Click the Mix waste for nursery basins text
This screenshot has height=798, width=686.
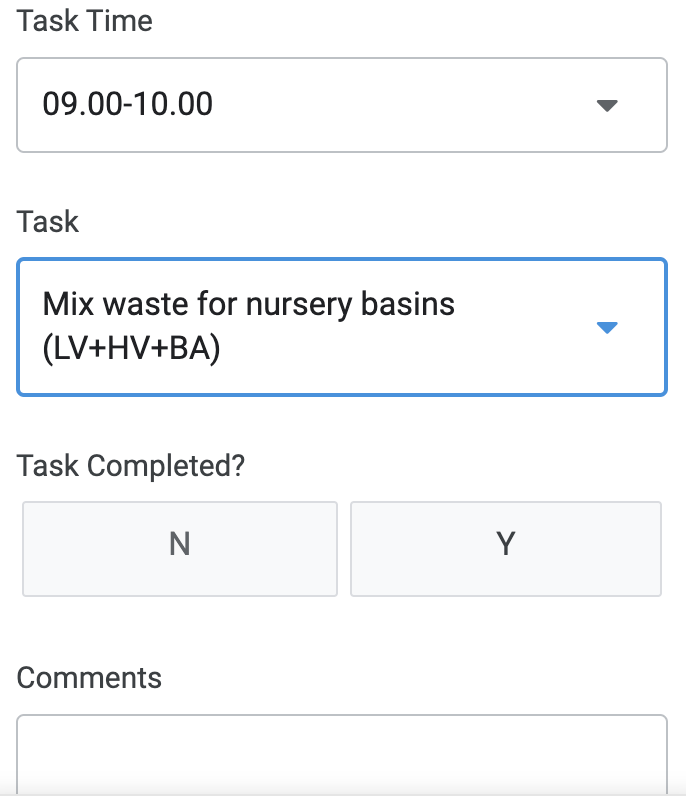click(x=248, y=304)
